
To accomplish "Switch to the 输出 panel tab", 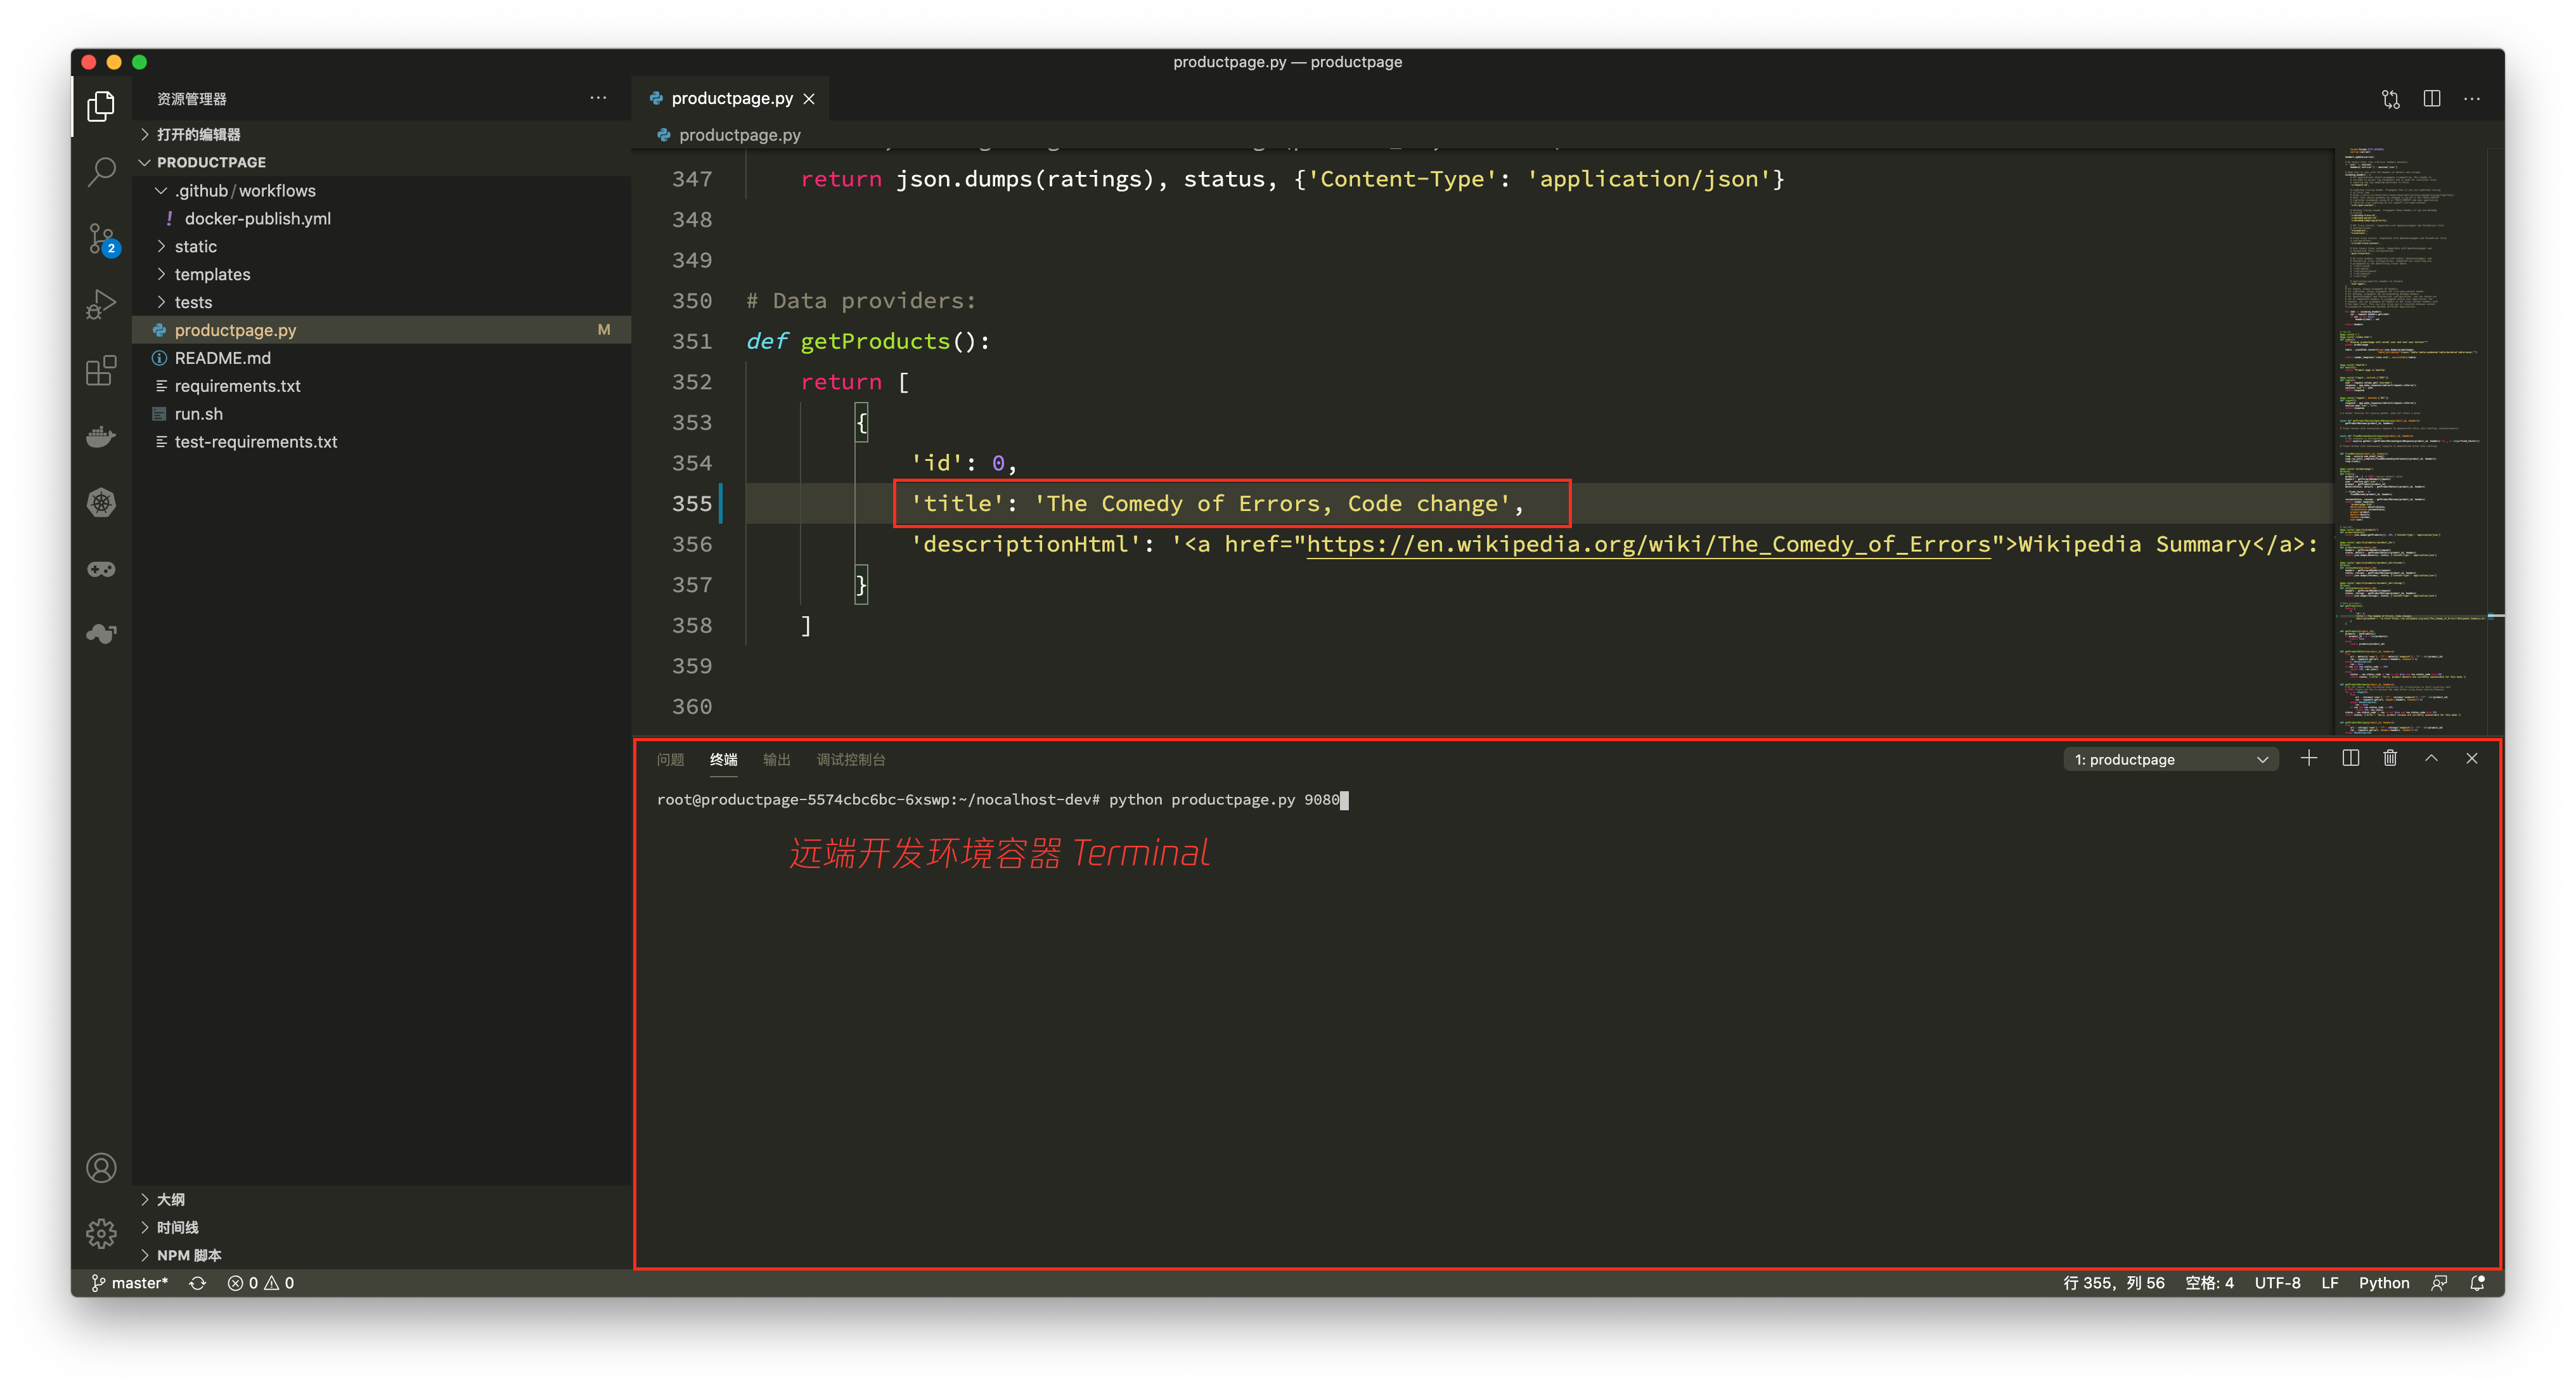I will coord(776,759).
